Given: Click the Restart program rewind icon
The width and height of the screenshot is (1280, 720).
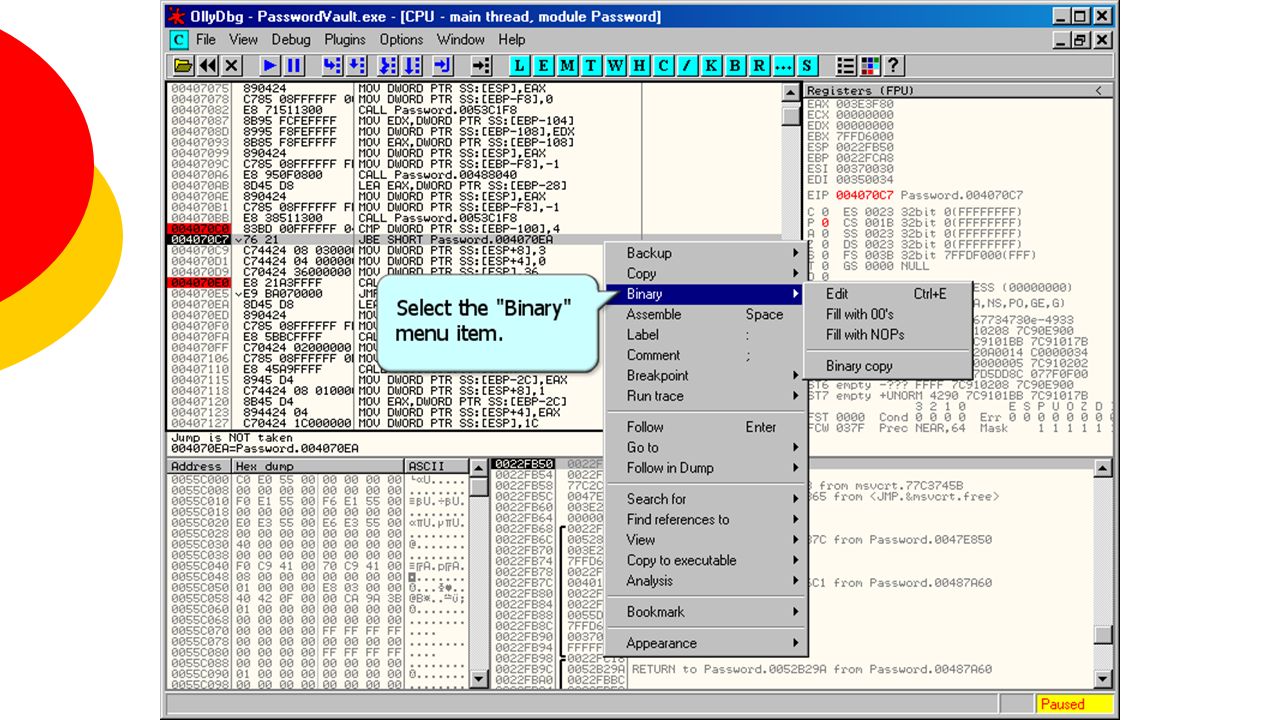Looking at the screenshot, I should pyautogui.click(x=208, y=66).
